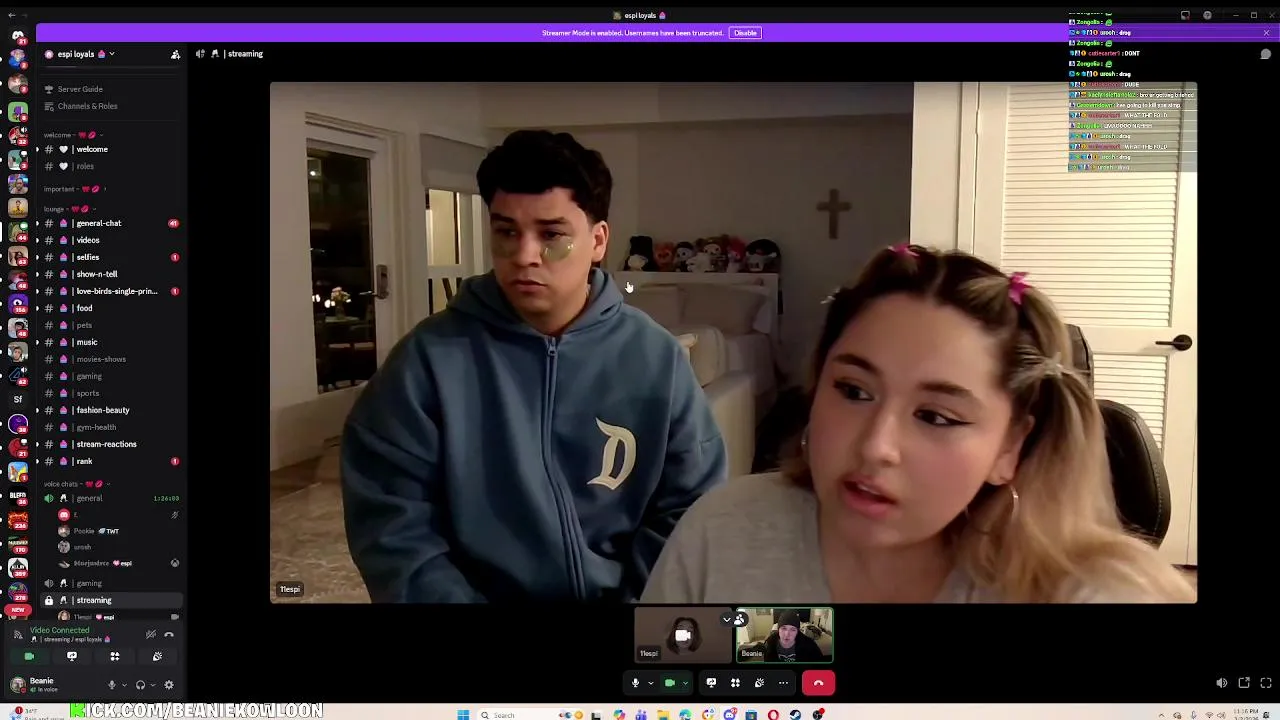Open User Settings gear
Image resolution: width=1280 pixels, height=720 pixels.
(169, 685)
